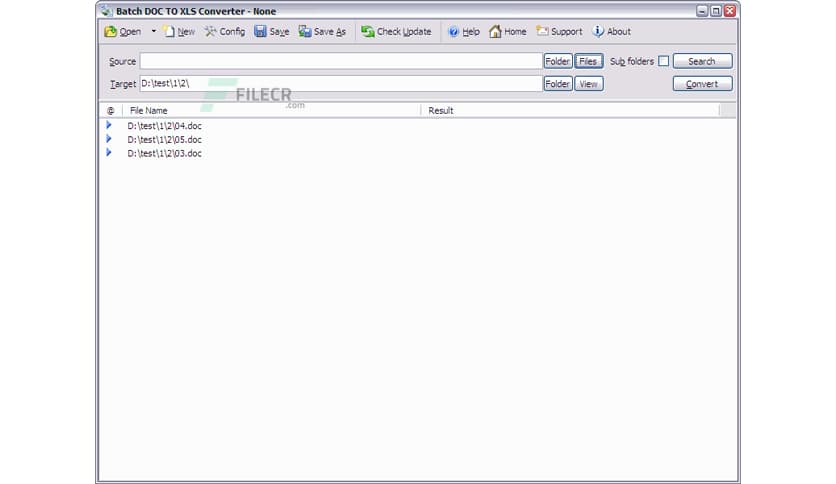836x484 pixels.
Task: Open Config settings from toolbar
Action: tap(225, 32)
